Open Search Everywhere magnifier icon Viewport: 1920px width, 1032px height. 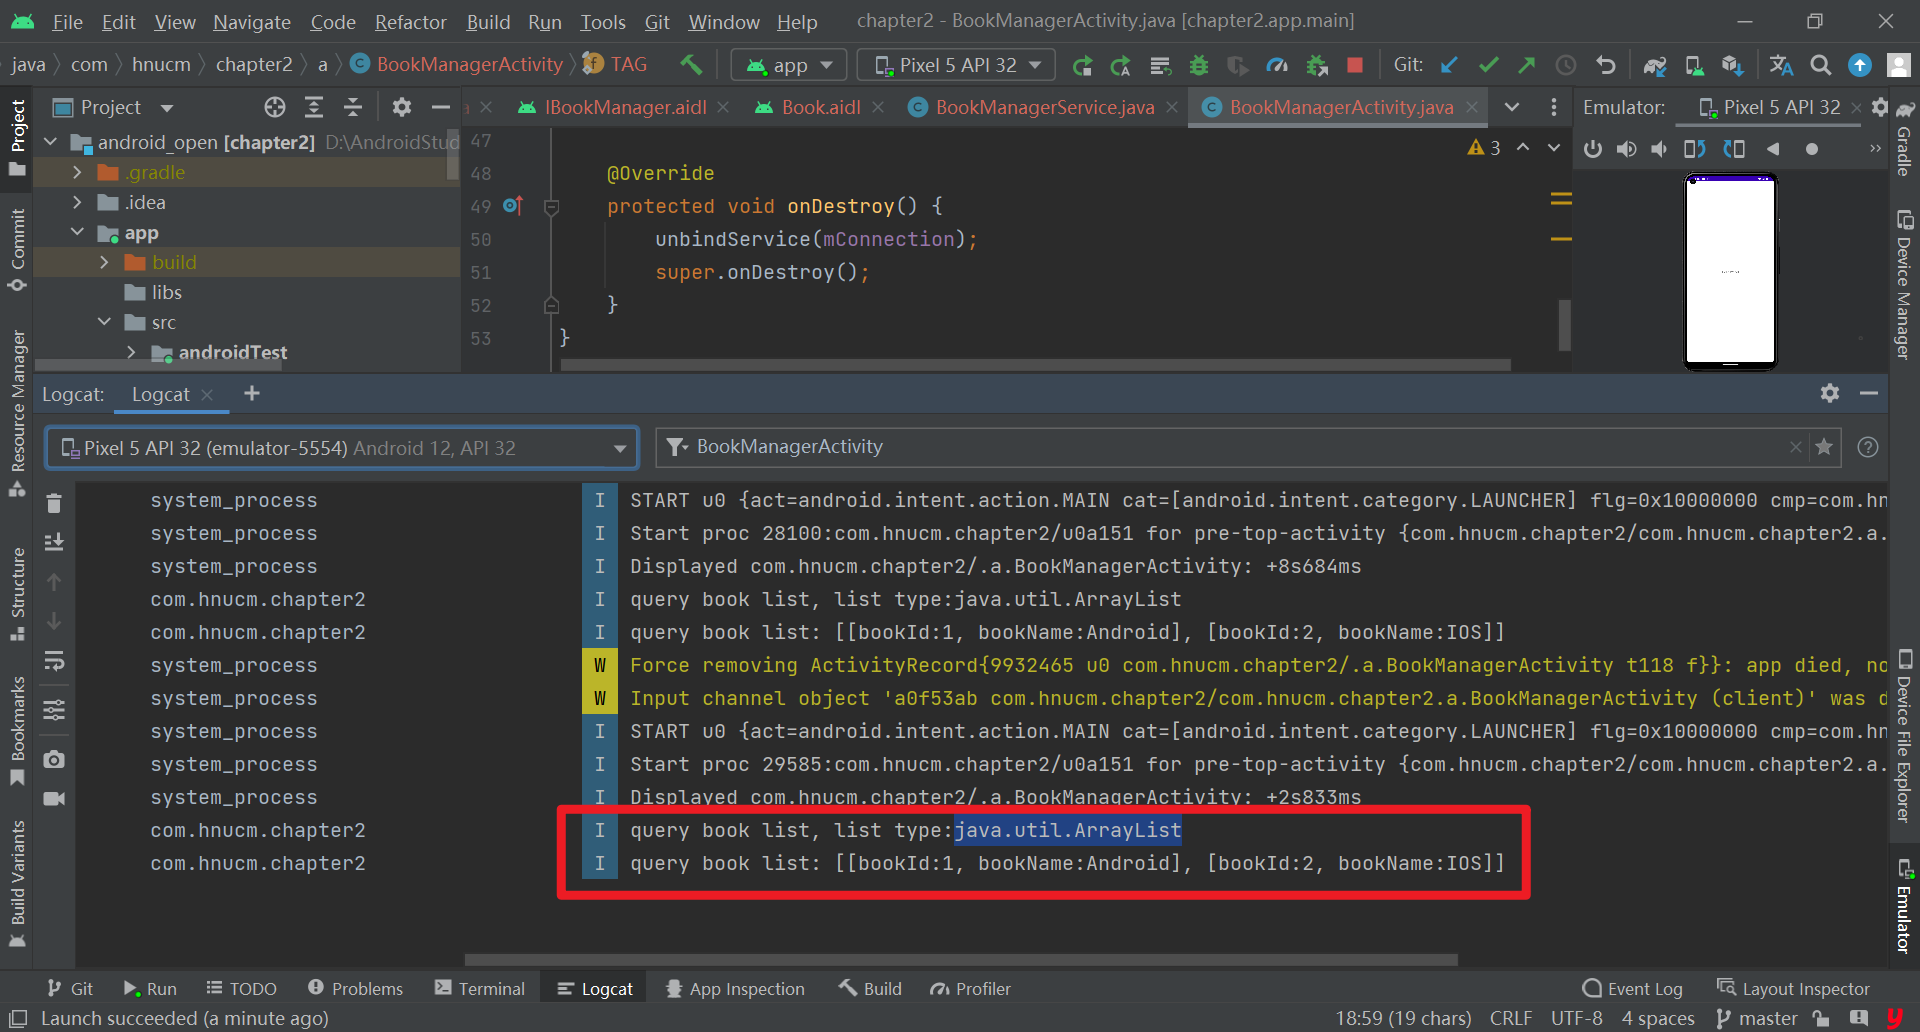point(1821,65)
